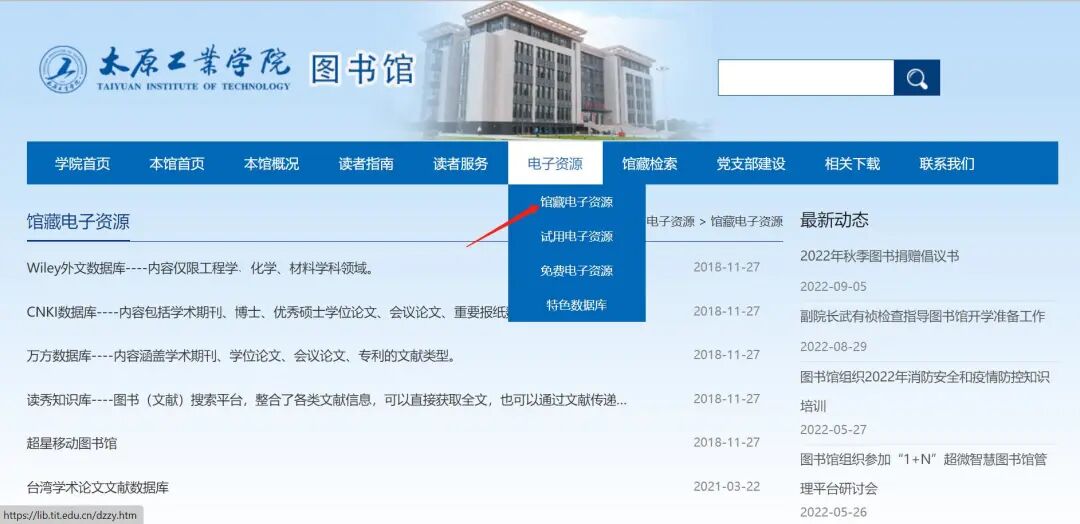
Task: Click news date 2022-09-05
Action: pyautogui.click(x=833, y=286)
